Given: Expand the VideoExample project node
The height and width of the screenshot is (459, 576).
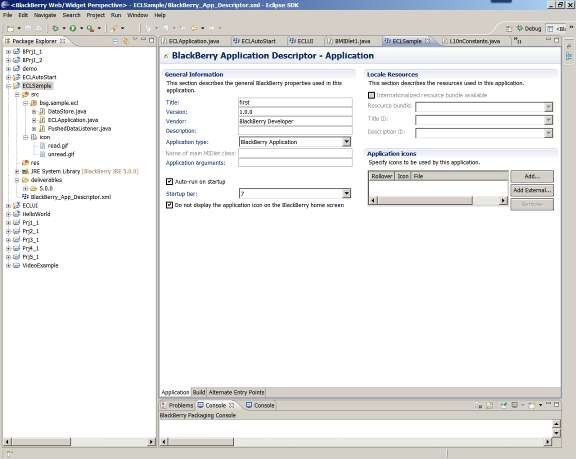Looking at the screenshot, I should point(8,265).
